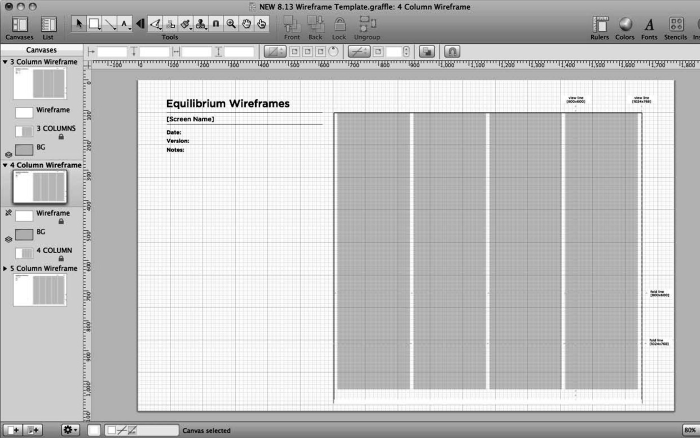Viewport: 700px width, 438px height.
Task: Select the arrow Selection tool
Action: coord(80,22)
